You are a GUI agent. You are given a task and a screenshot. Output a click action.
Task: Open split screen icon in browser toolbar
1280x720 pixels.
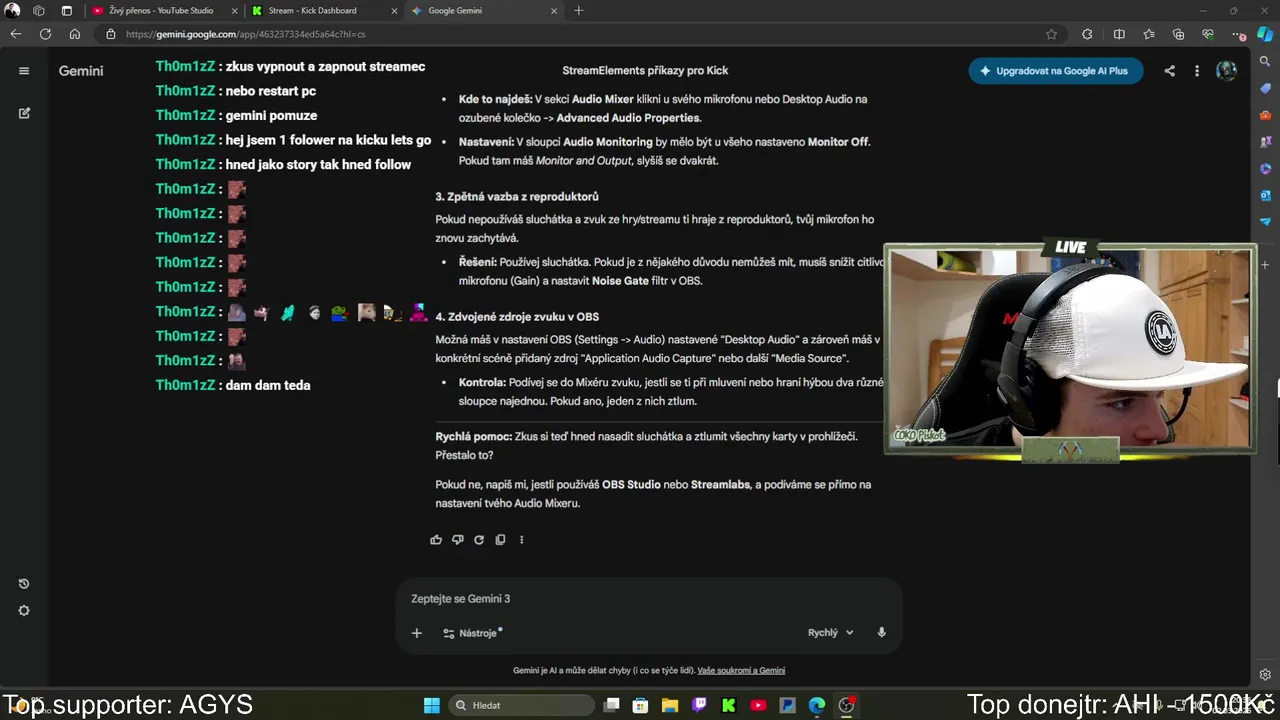pos(1119,34)
